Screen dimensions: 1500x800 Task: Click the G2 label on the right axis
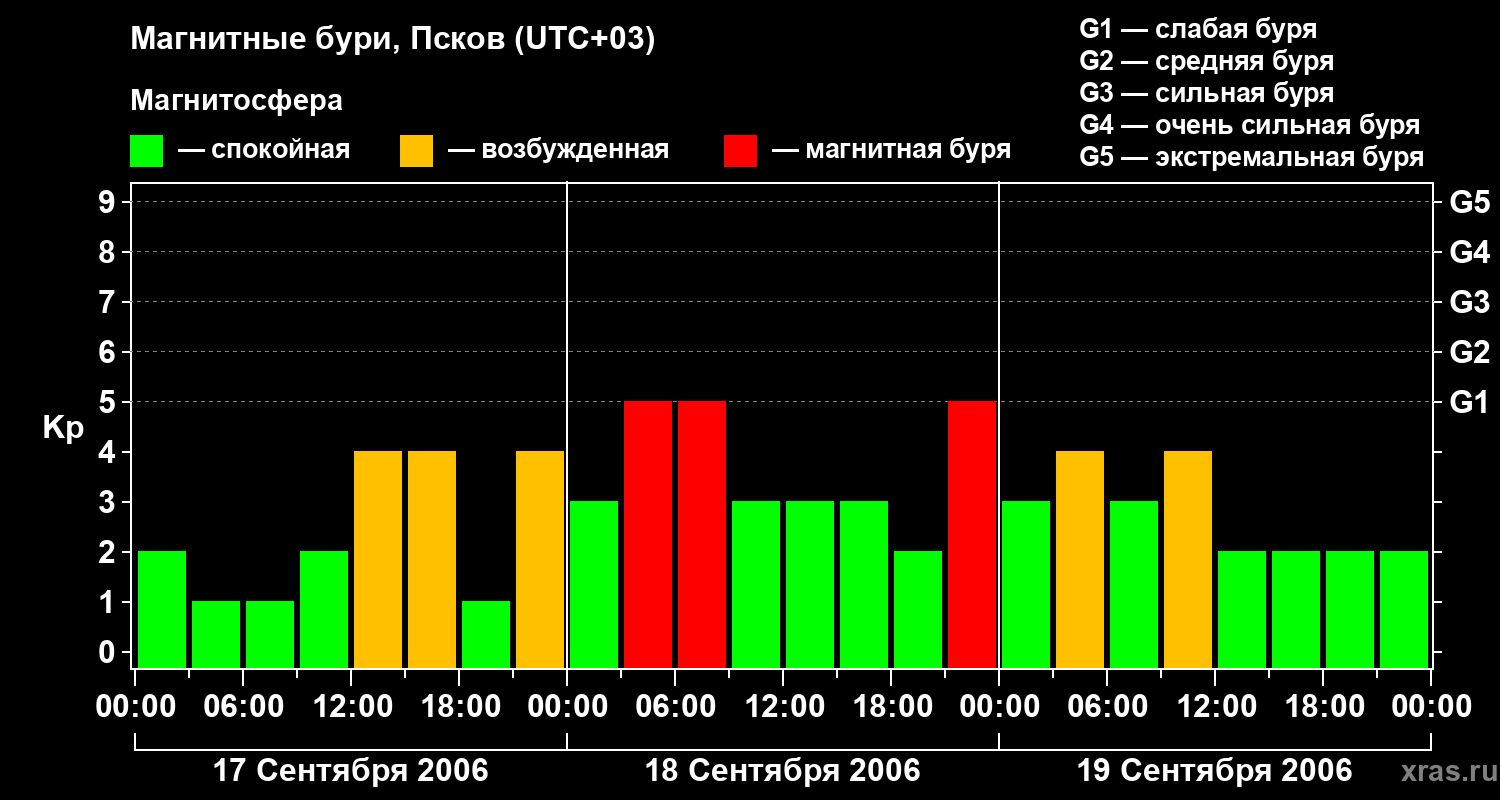click(x=1469, y=352)
